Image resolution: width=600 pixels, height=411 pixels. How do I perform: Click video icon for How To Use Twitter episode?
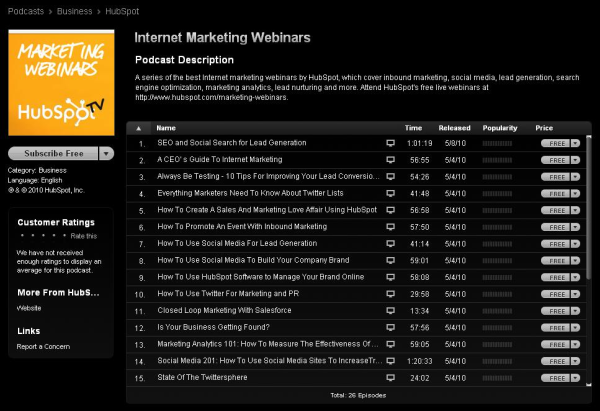pyautogui.click(x=391, y=293)
